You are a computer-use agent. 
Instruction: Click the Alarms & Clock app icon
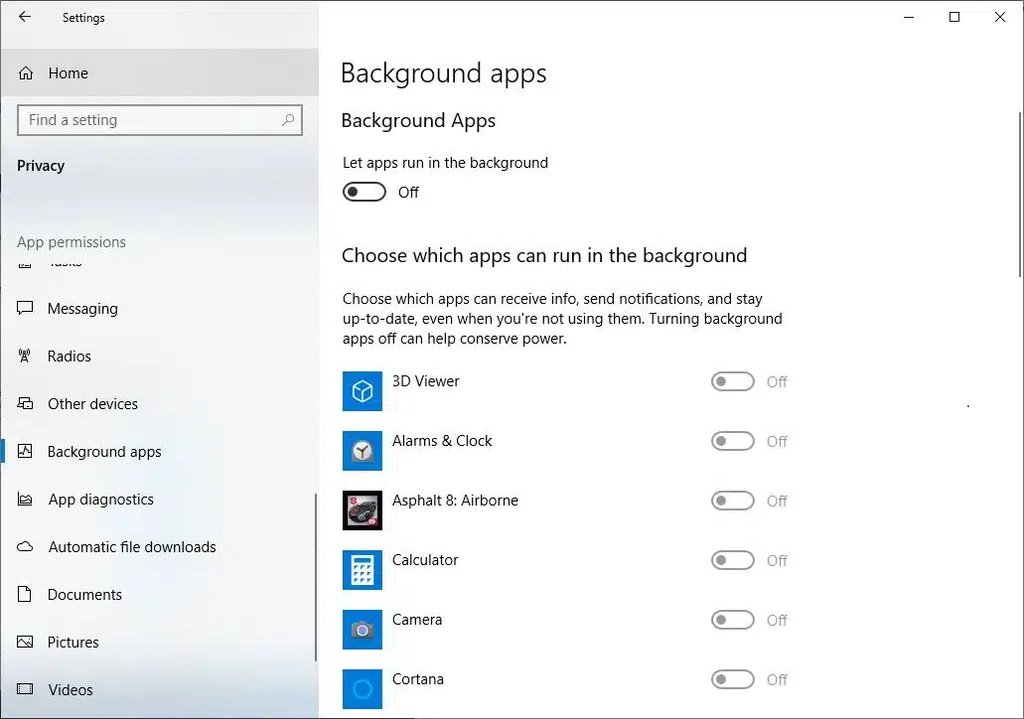(362, 451)
